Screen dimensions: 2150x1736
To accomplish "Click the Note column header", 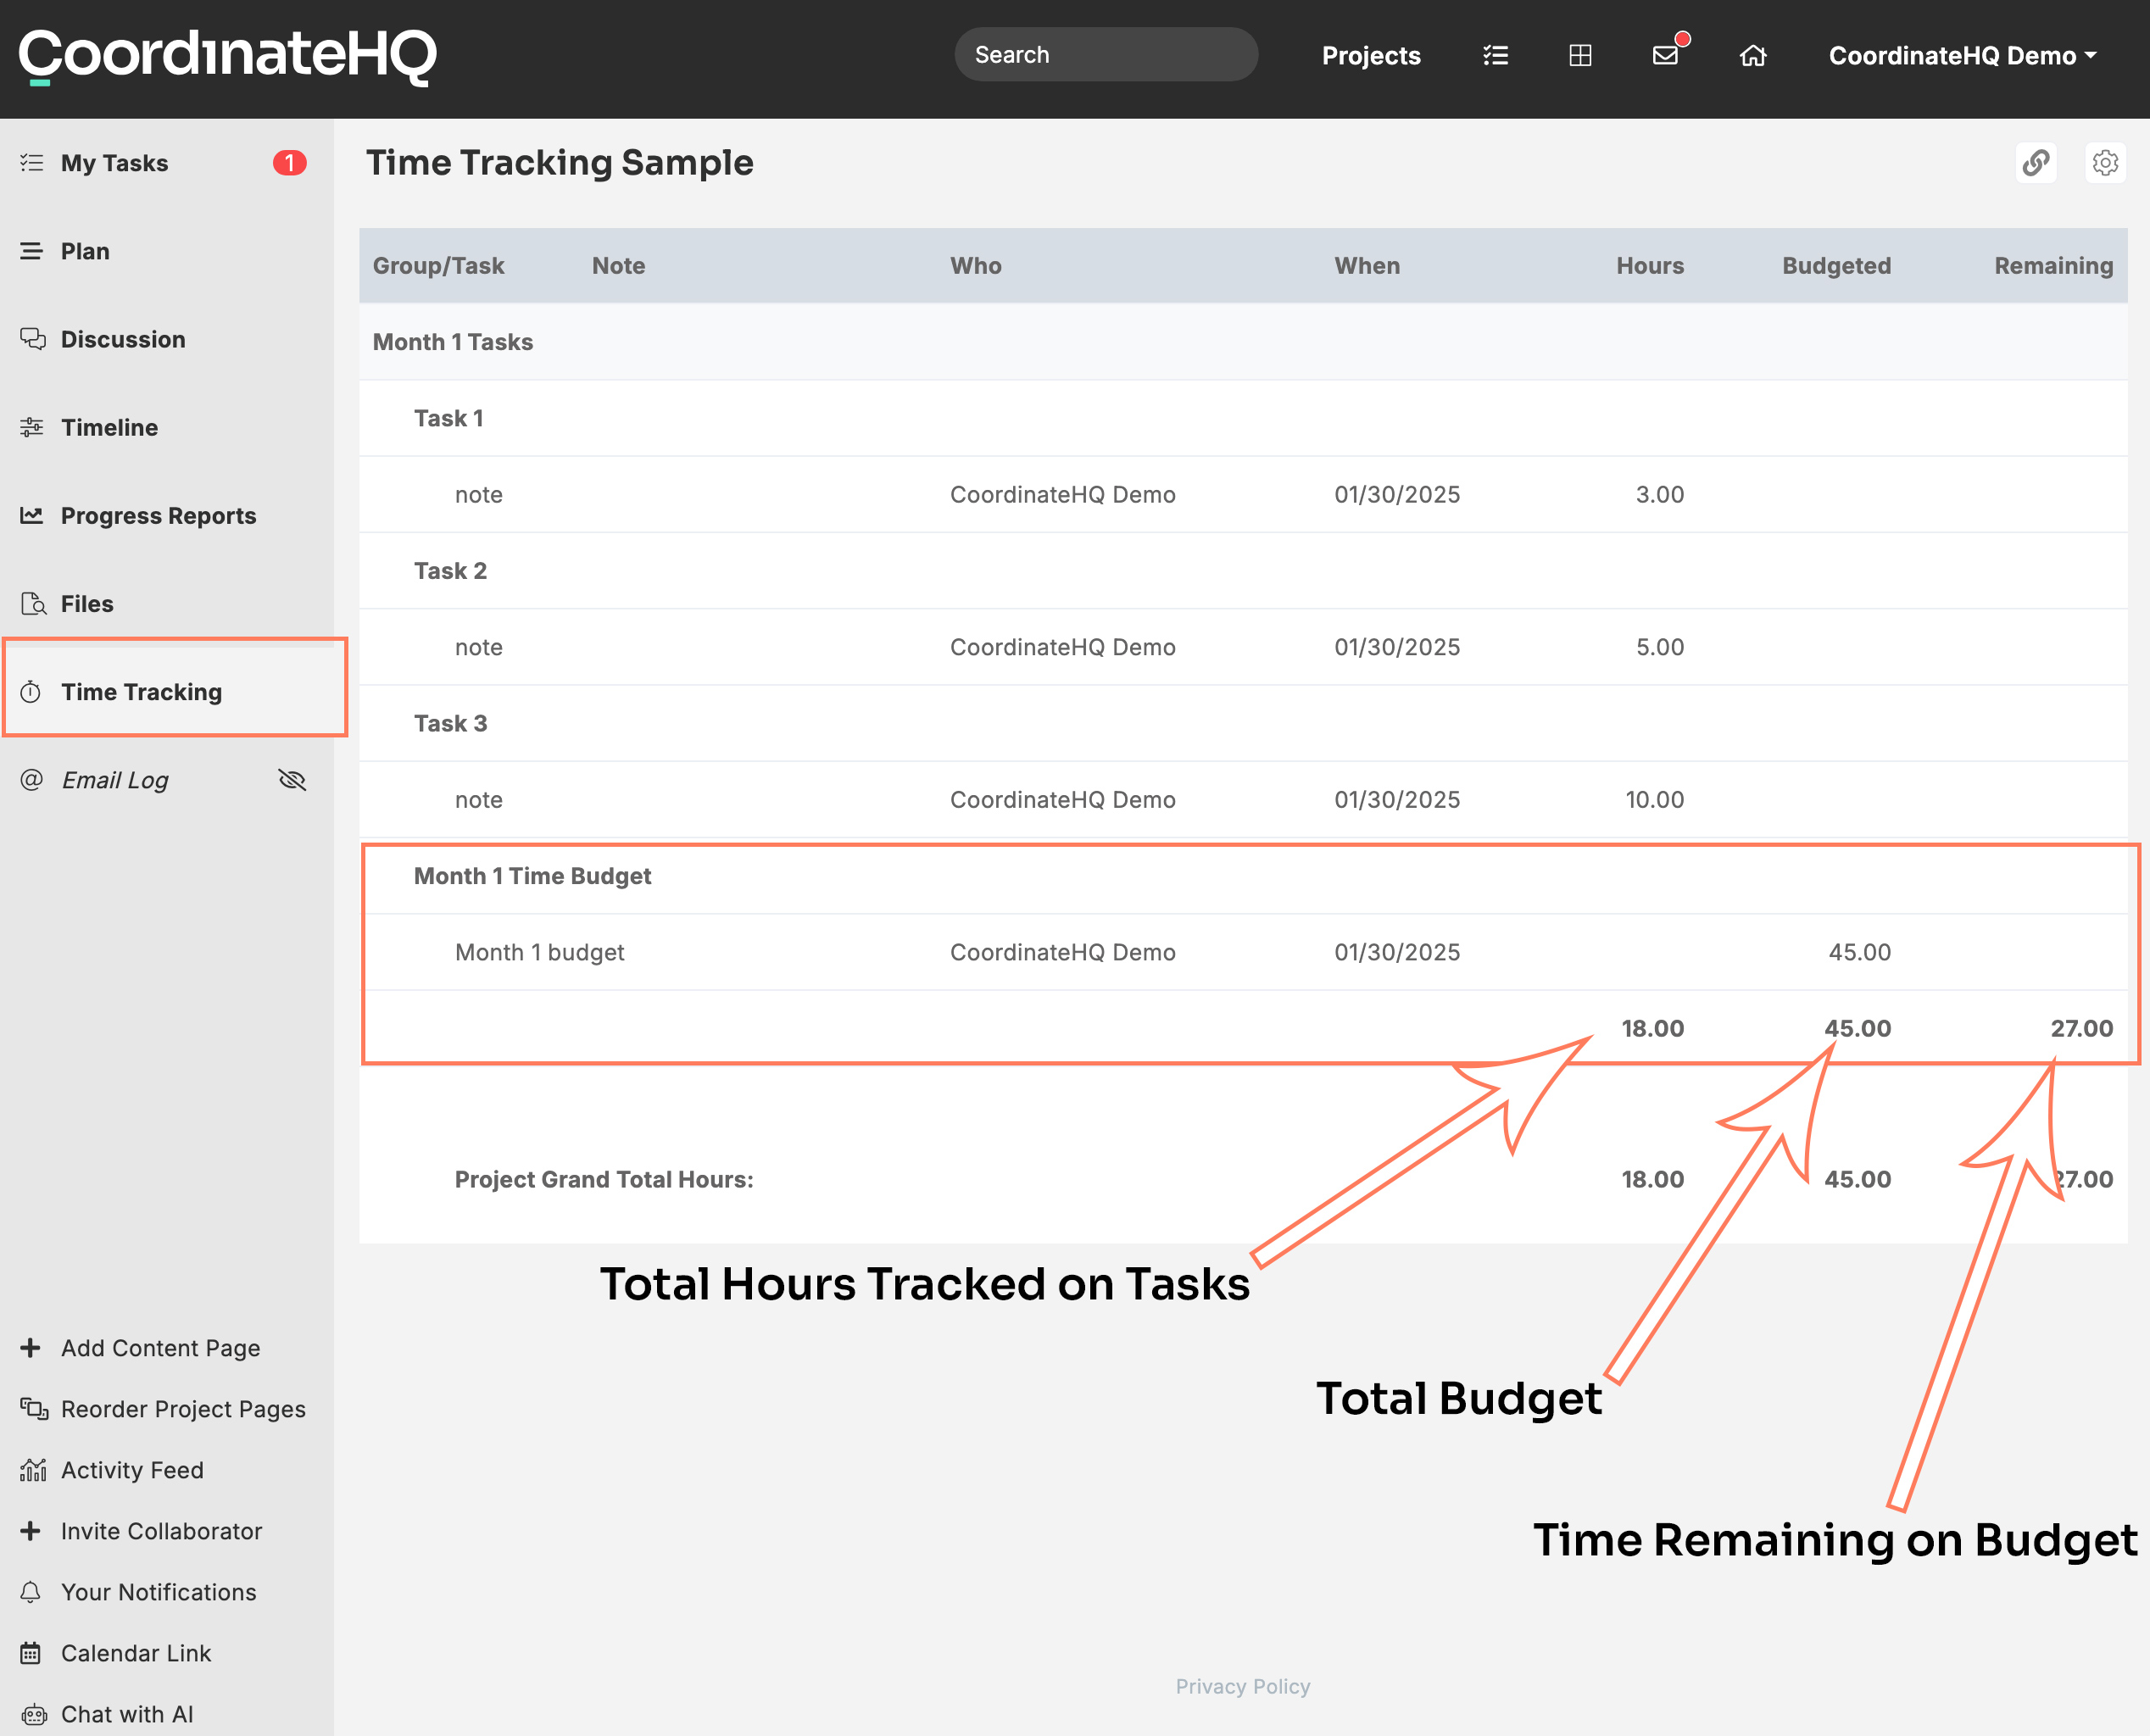I will [x=618, y=265].
